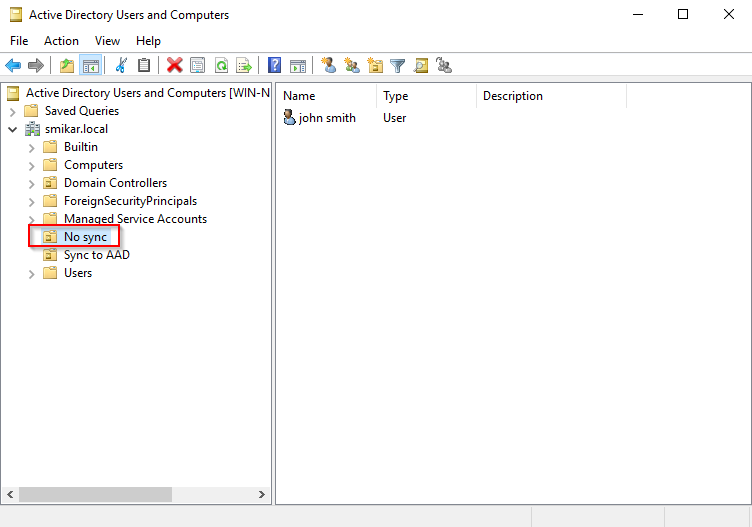Click the Cut scissors icon
Viewport: 752px width, 527px height.
tap(121, 65)
